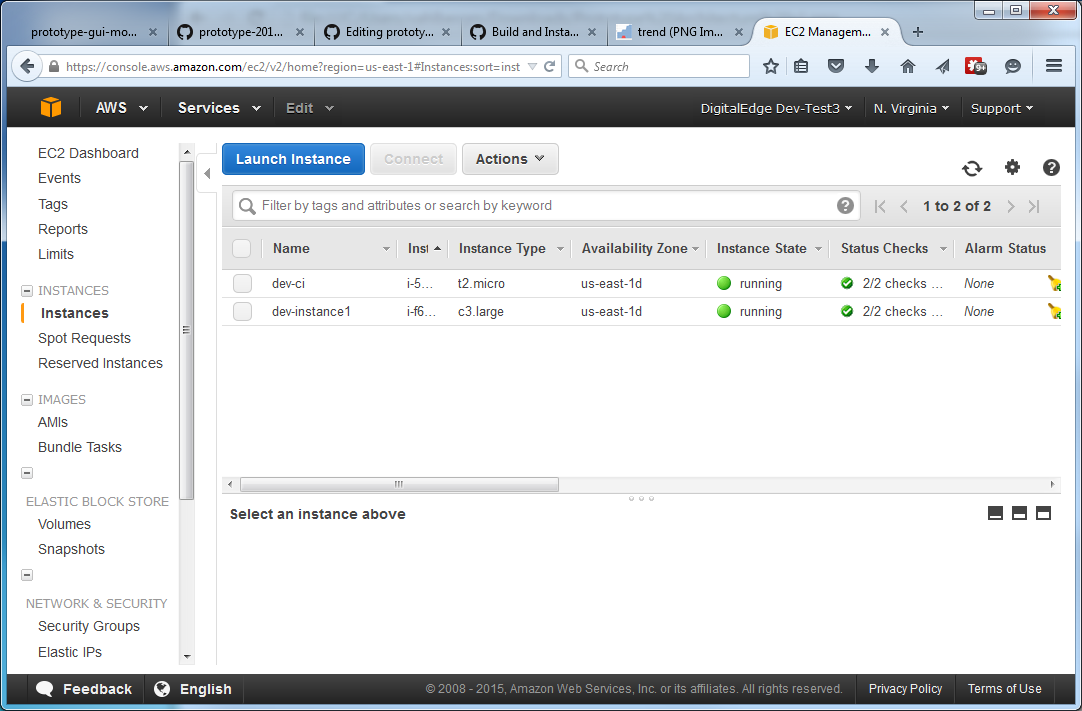This screenshot has width=1082, height=711.
Task: Go to previous page of instances
Action: click(904, 206)
